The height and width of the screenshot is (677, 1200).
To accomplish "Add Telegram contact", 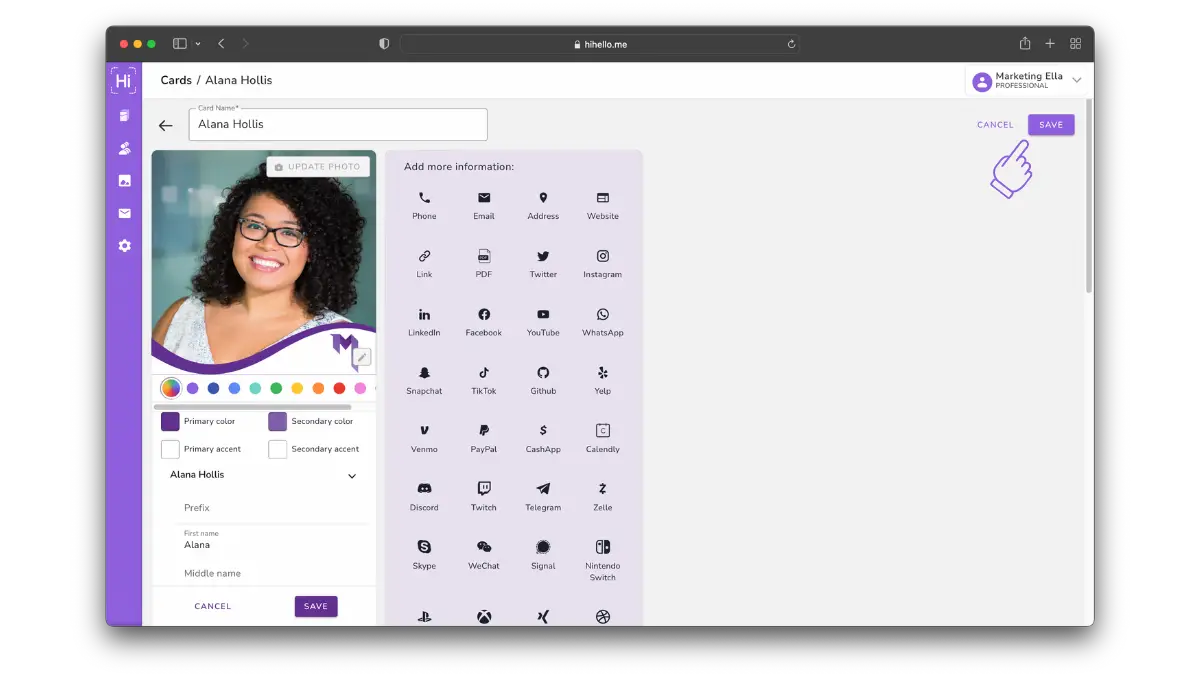I will tap(543, 497).
